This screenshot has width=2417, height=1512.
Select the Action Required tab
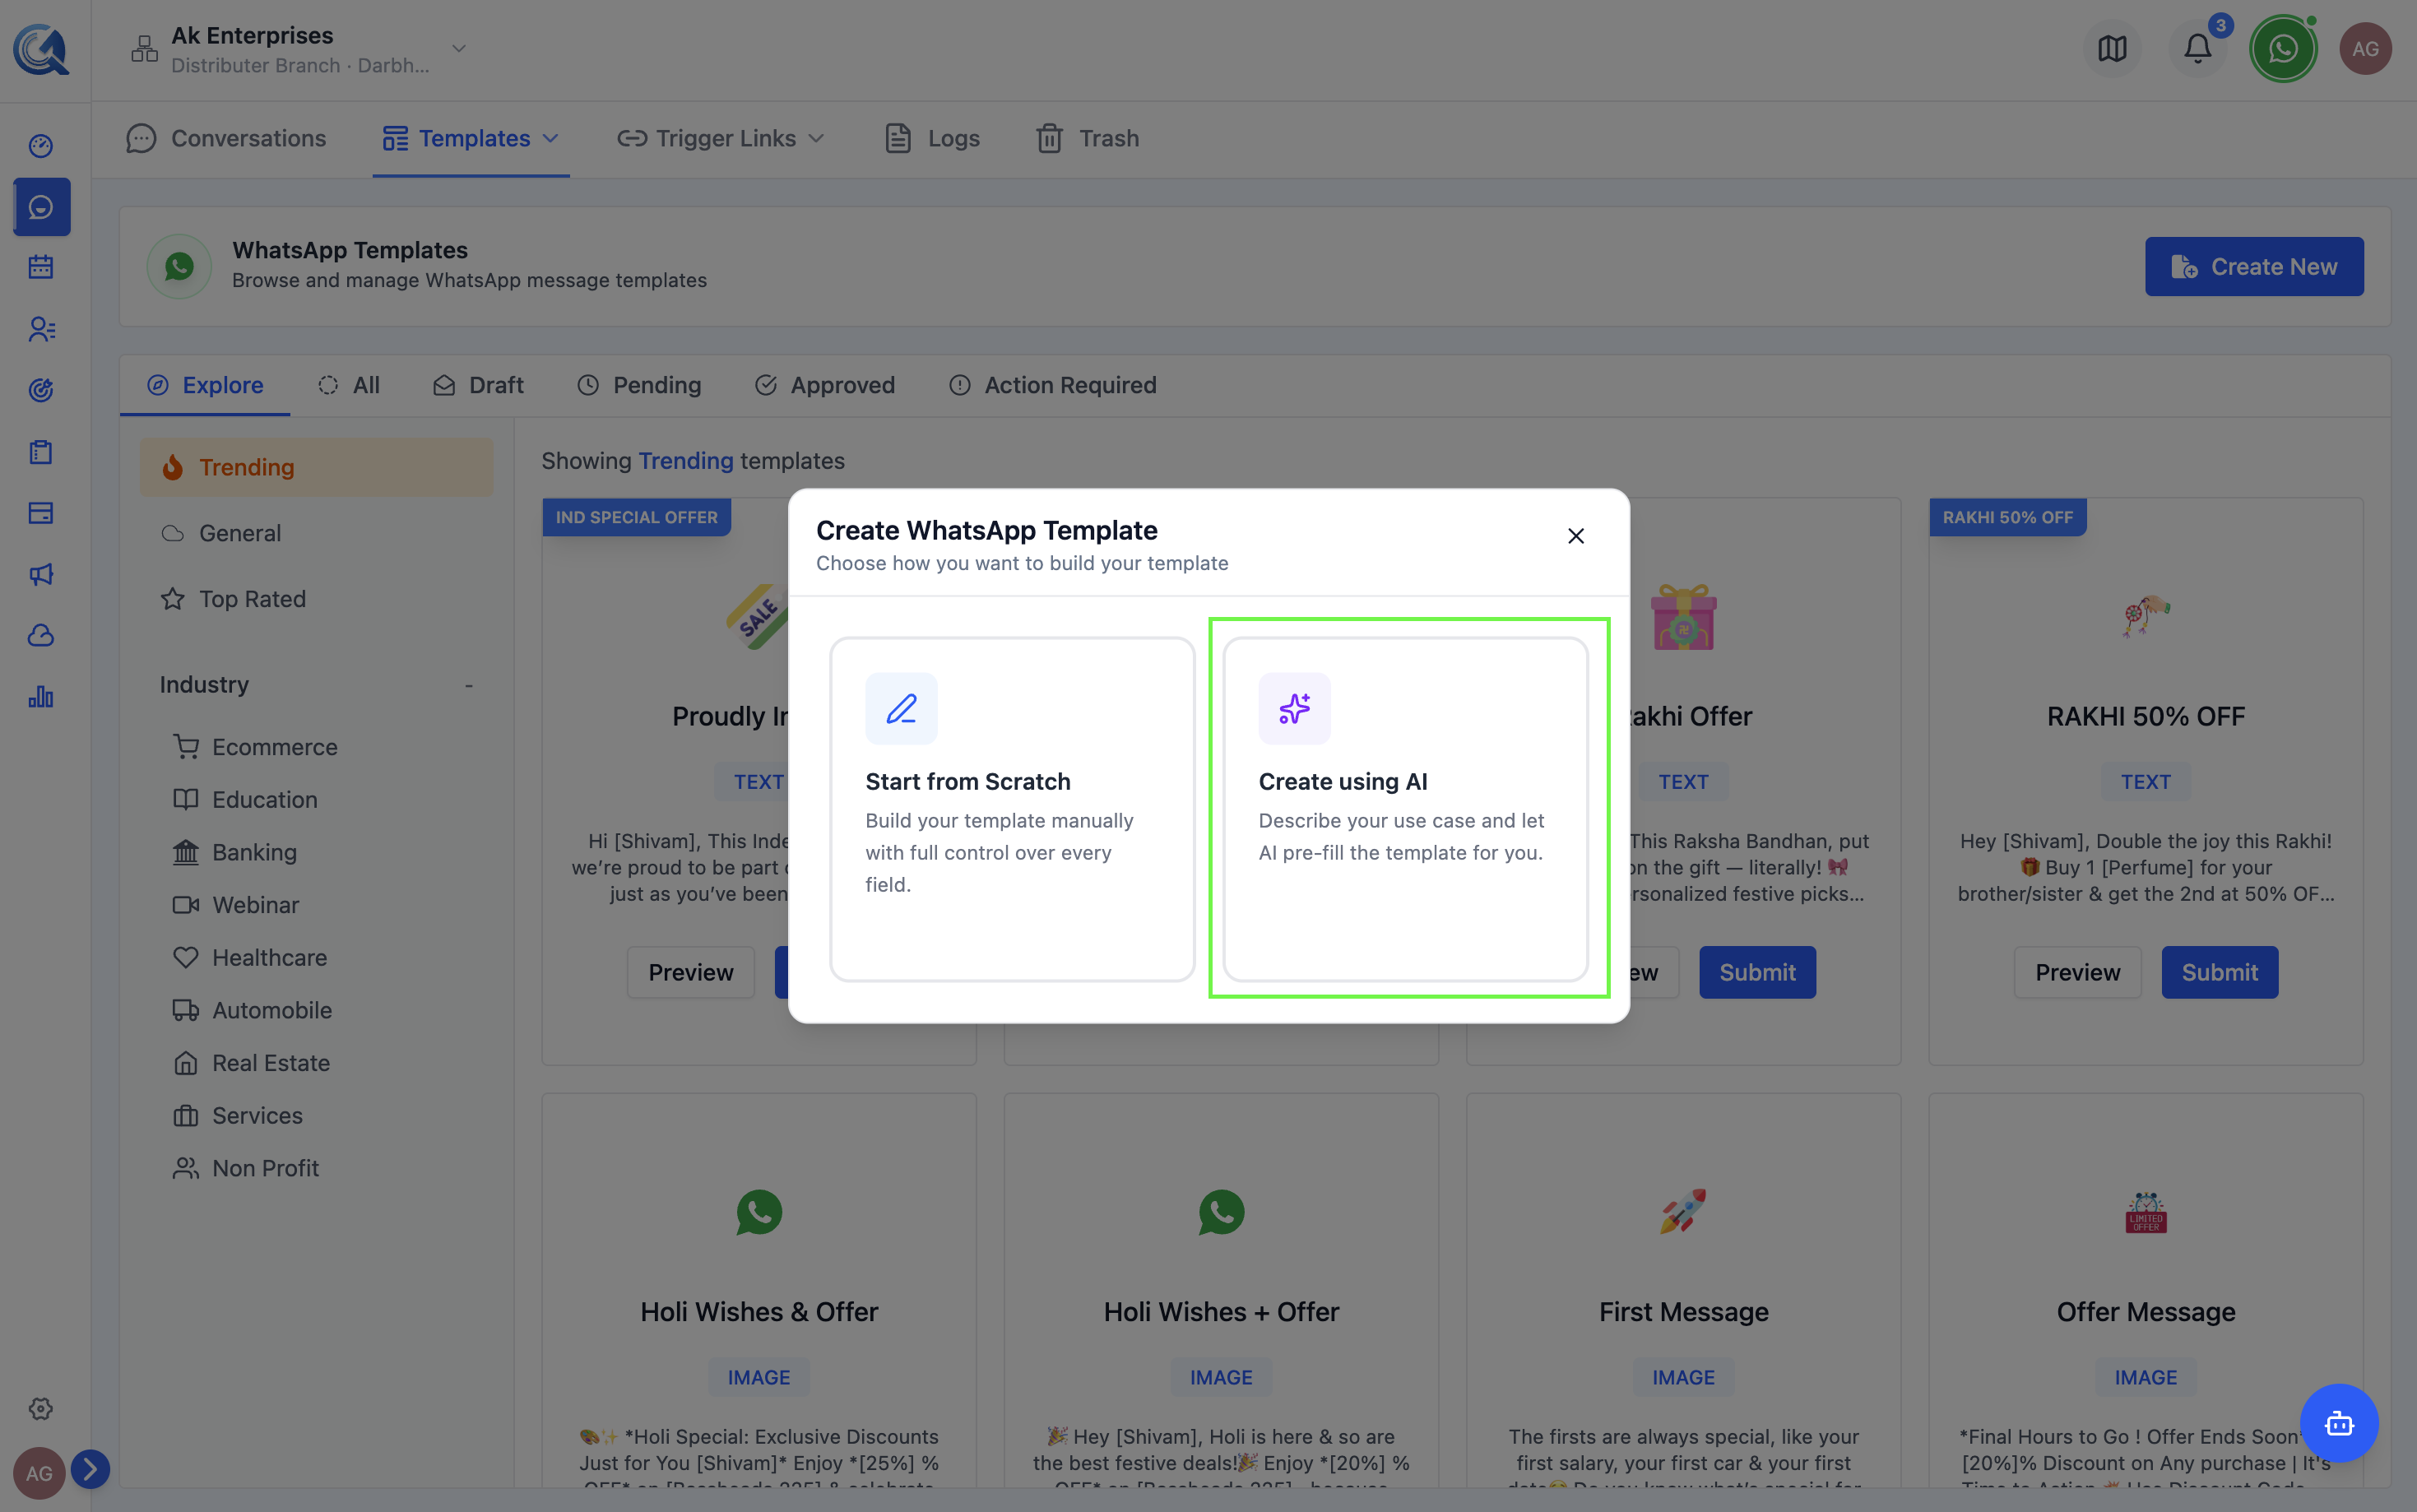1053,385
